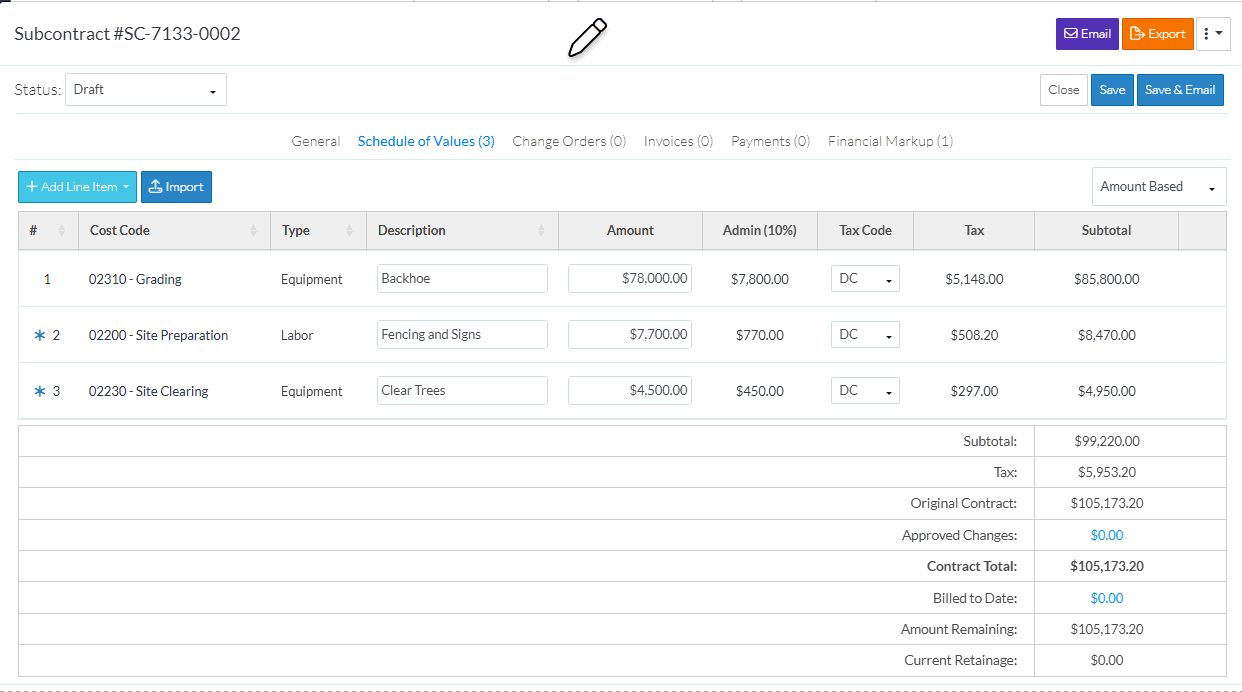1242x692 pixels.
Task: Click the $4,950.00 subtotal cell
Action: [x=1106, y=392]
